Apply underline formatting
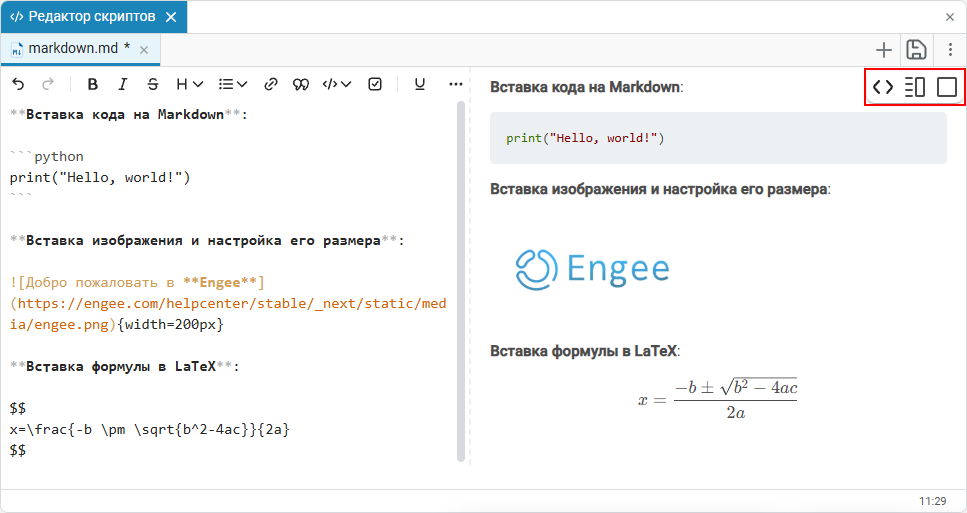This screenshot has width=967, height=513. [x=420, y=84]
